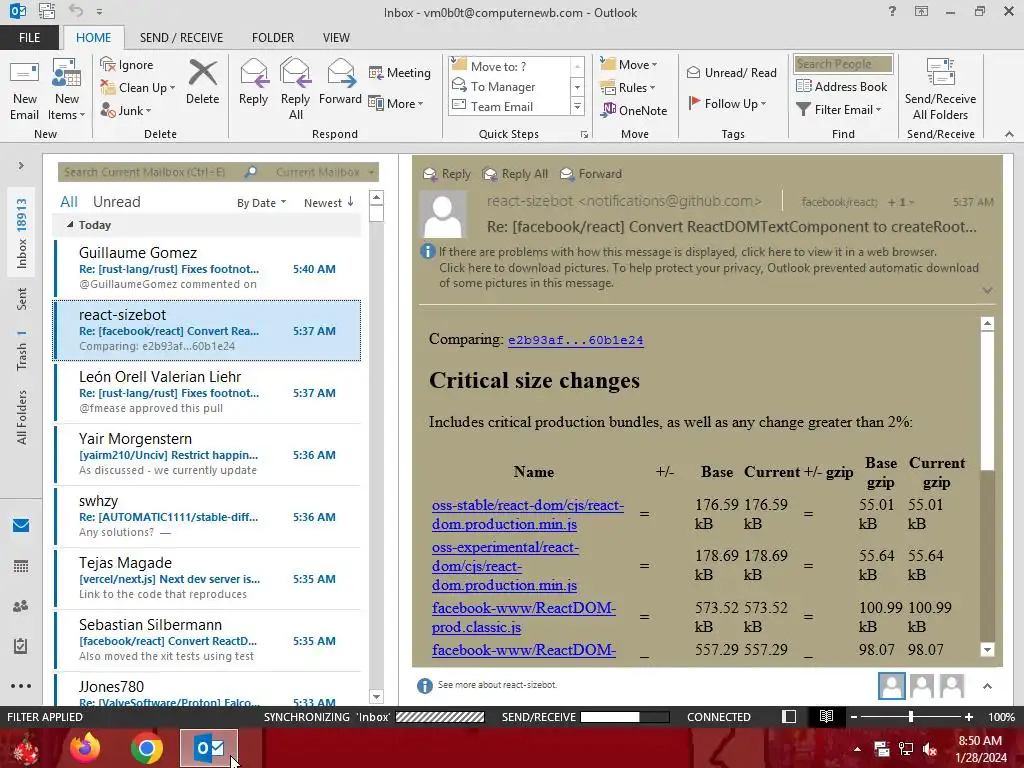Viewport: 1024px width, 768px height.
Task: Switch to Mail view
Action: click(x=21, y=526)
